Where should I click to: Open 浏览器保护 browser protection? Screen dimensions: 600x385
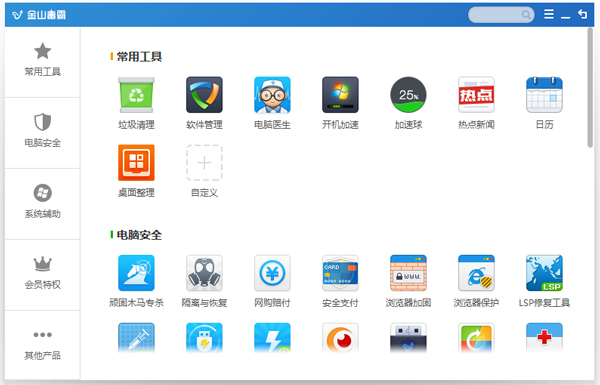tap(476, 273)
